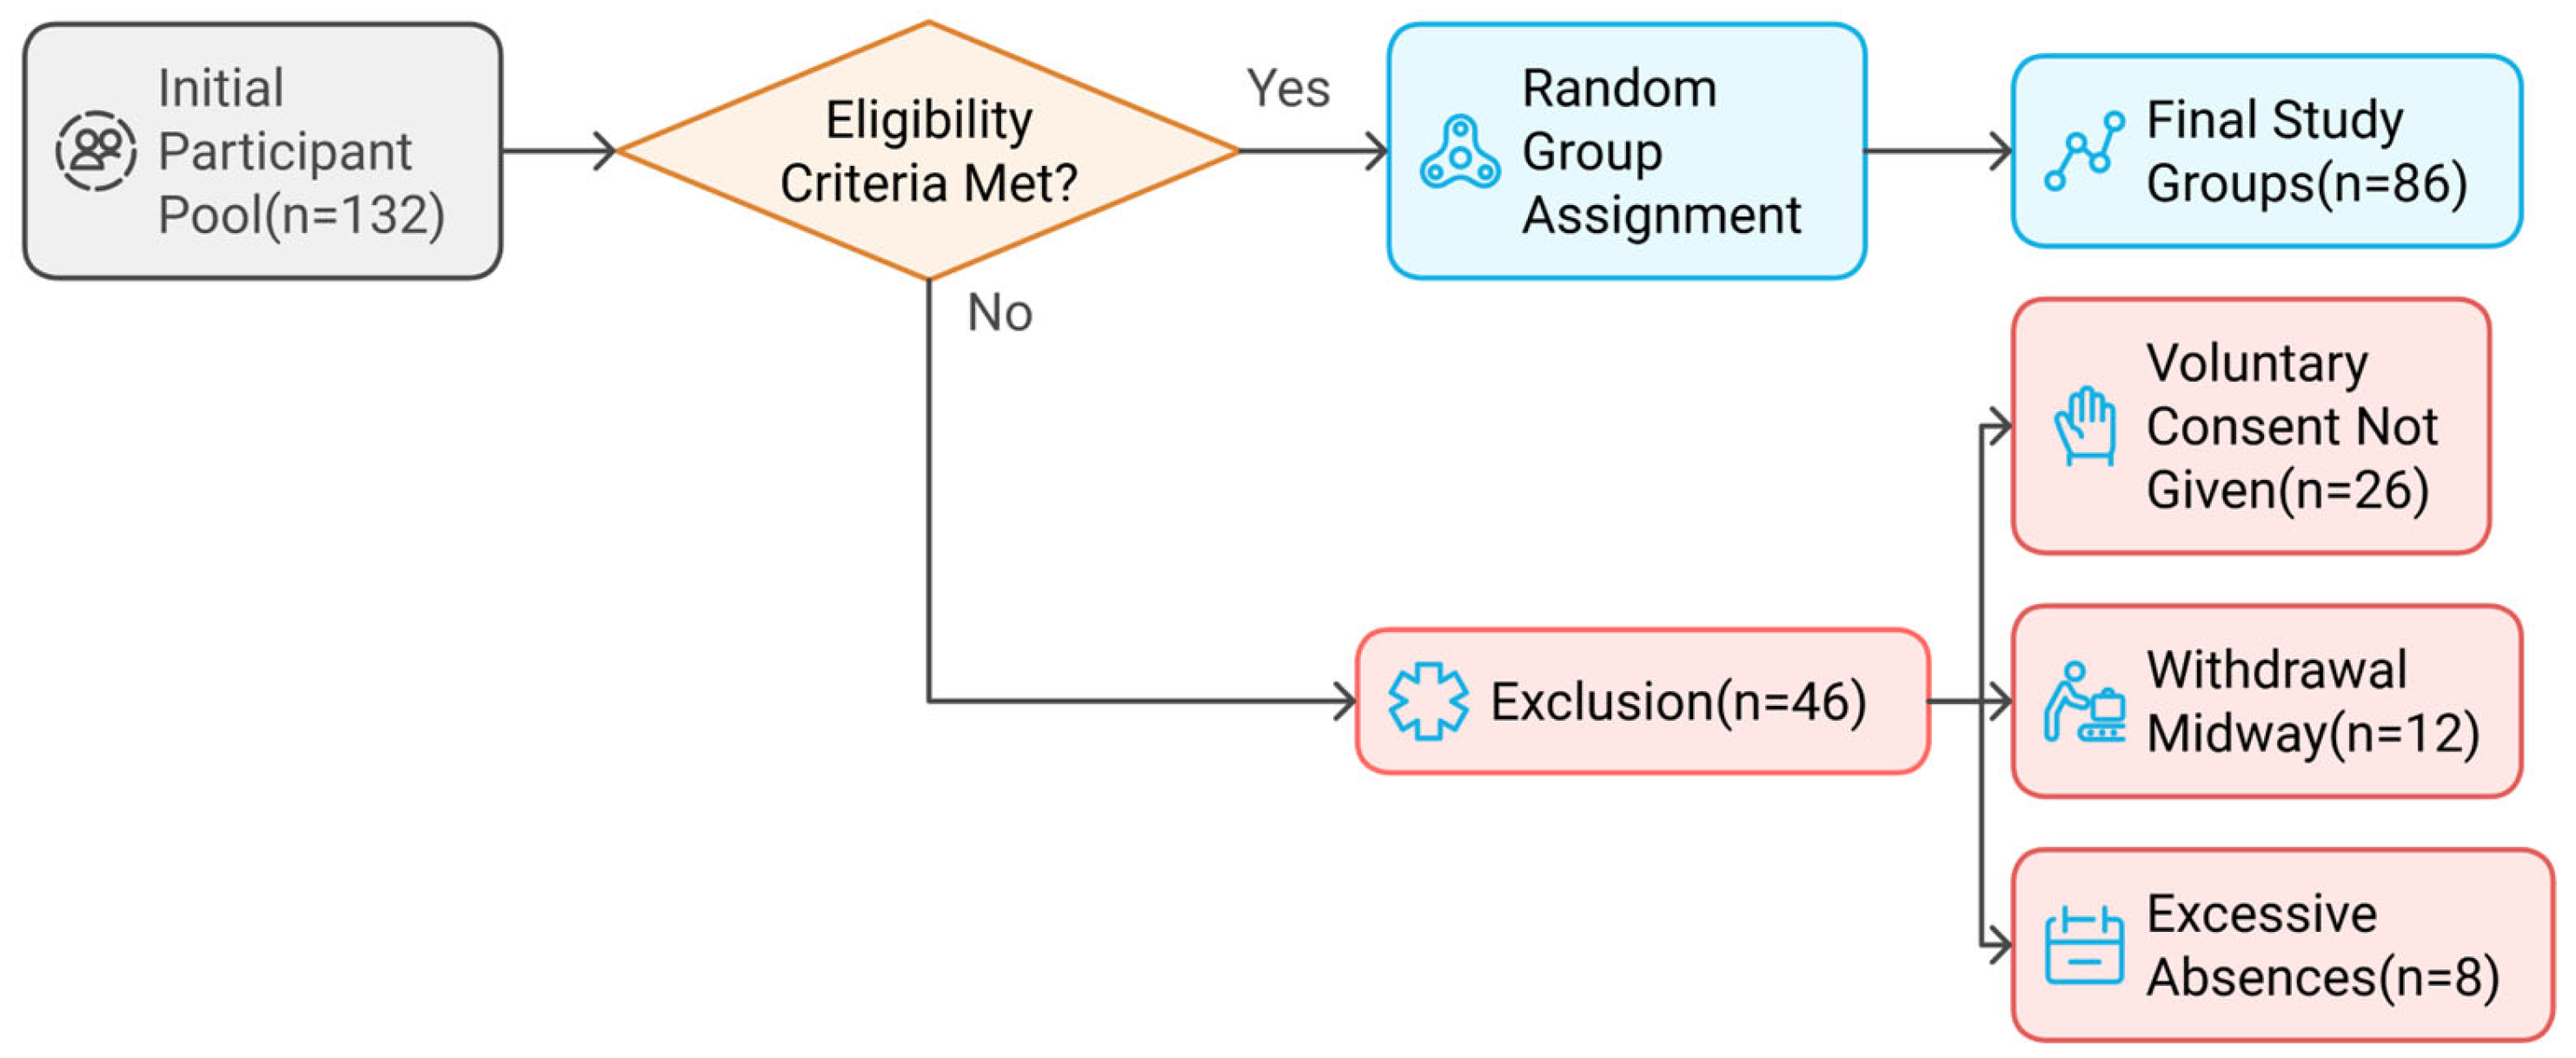This screenshot has width=2576, height=1058.
Task: Click the participants group icon
Action: pos(96,151)
